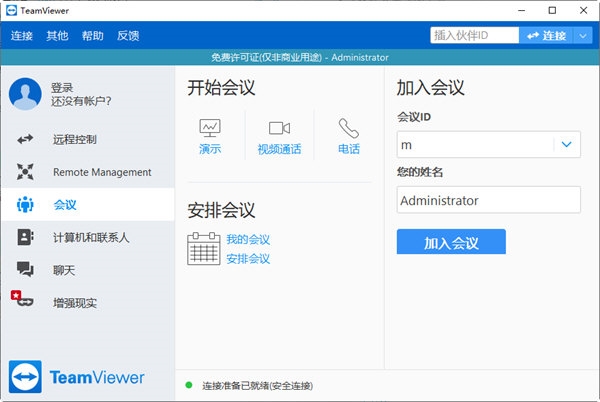Focus the 插入伙伴ID input field
Viewport: 600px width, 402px height.
pyautogui.click(x=474, y=36)
